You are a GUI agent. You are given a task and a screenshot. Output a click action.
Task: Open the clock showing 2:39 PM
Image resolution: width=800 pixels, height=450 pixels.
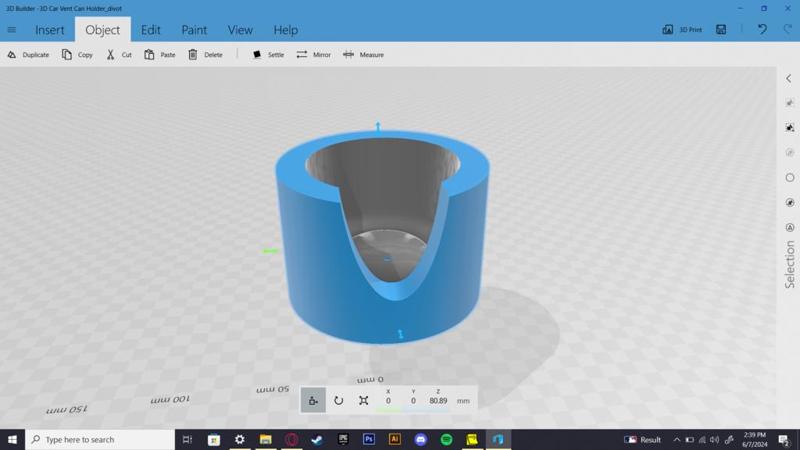click(755, 439)
